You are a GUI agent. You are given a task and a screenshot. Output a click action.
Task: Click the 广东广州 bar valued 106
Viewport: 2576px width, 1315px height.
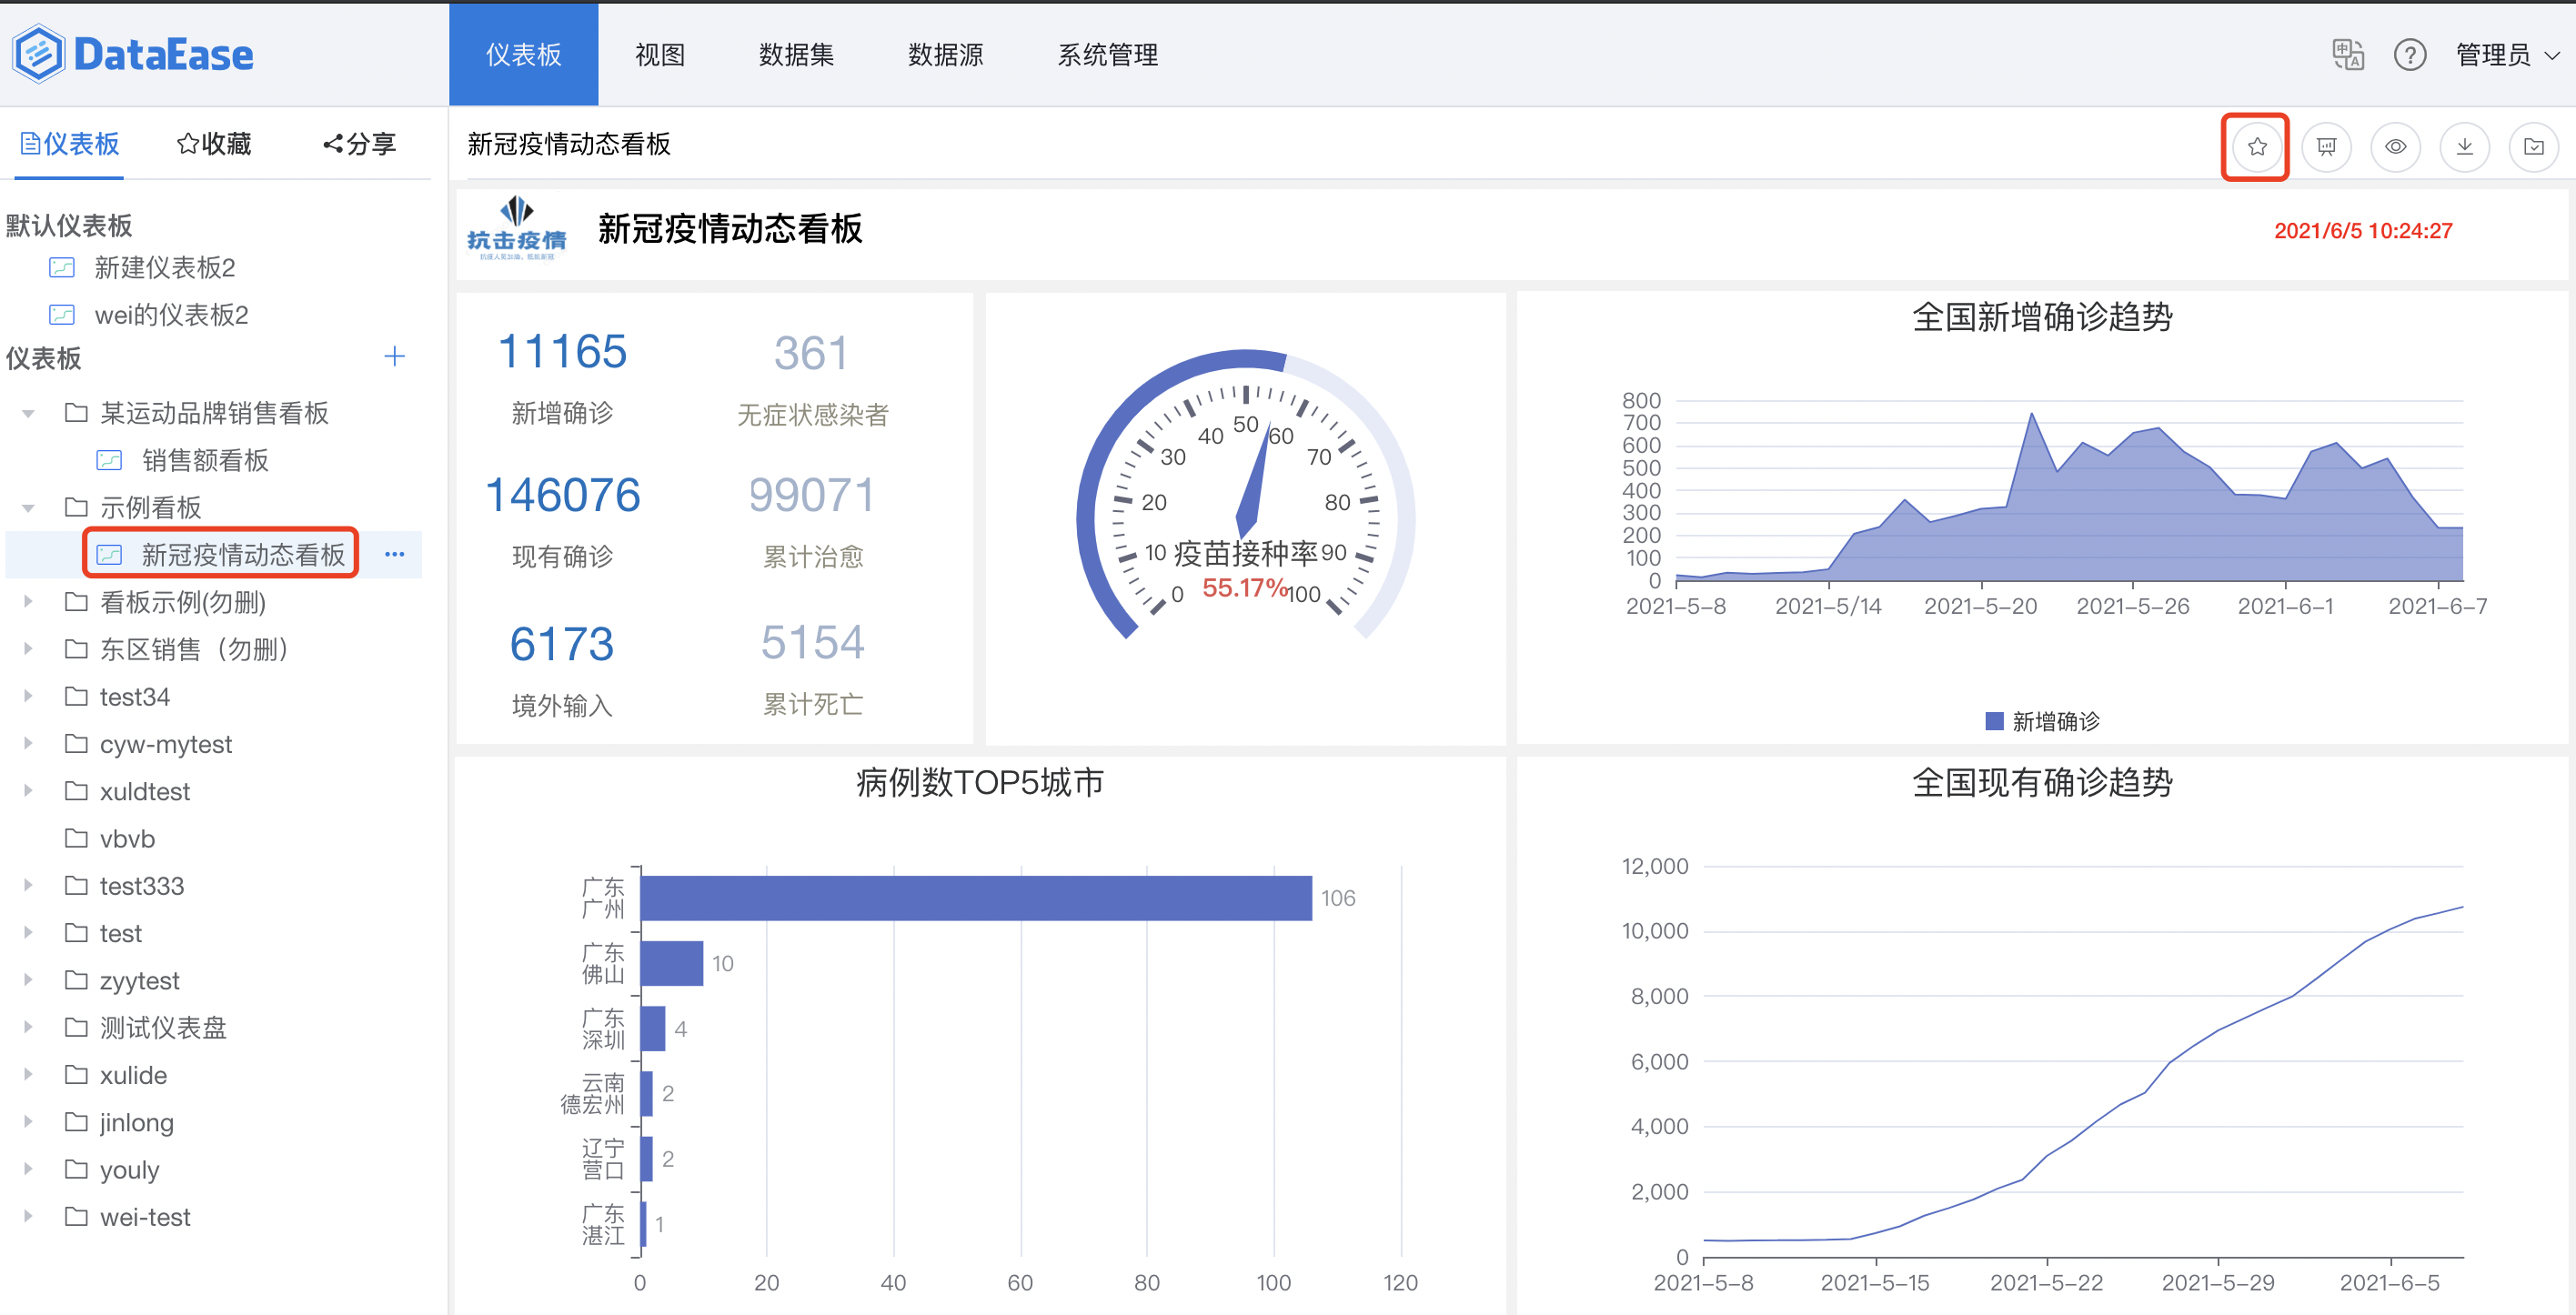click(975, 898)
